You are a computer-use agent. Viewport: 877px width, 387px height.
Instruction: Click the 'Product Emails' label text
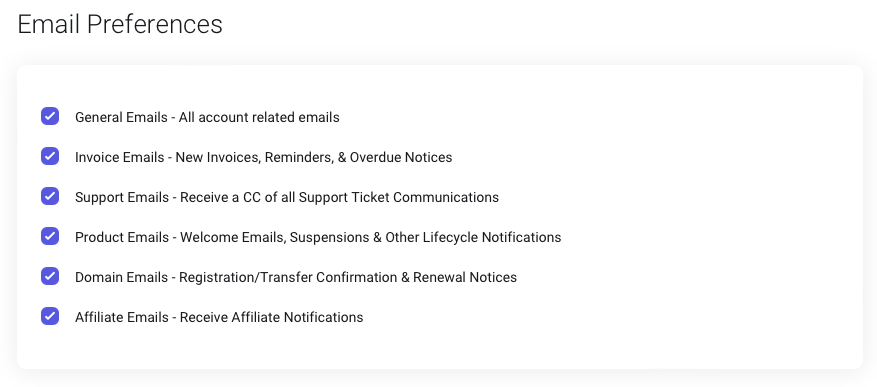click(x=122, y=237)
